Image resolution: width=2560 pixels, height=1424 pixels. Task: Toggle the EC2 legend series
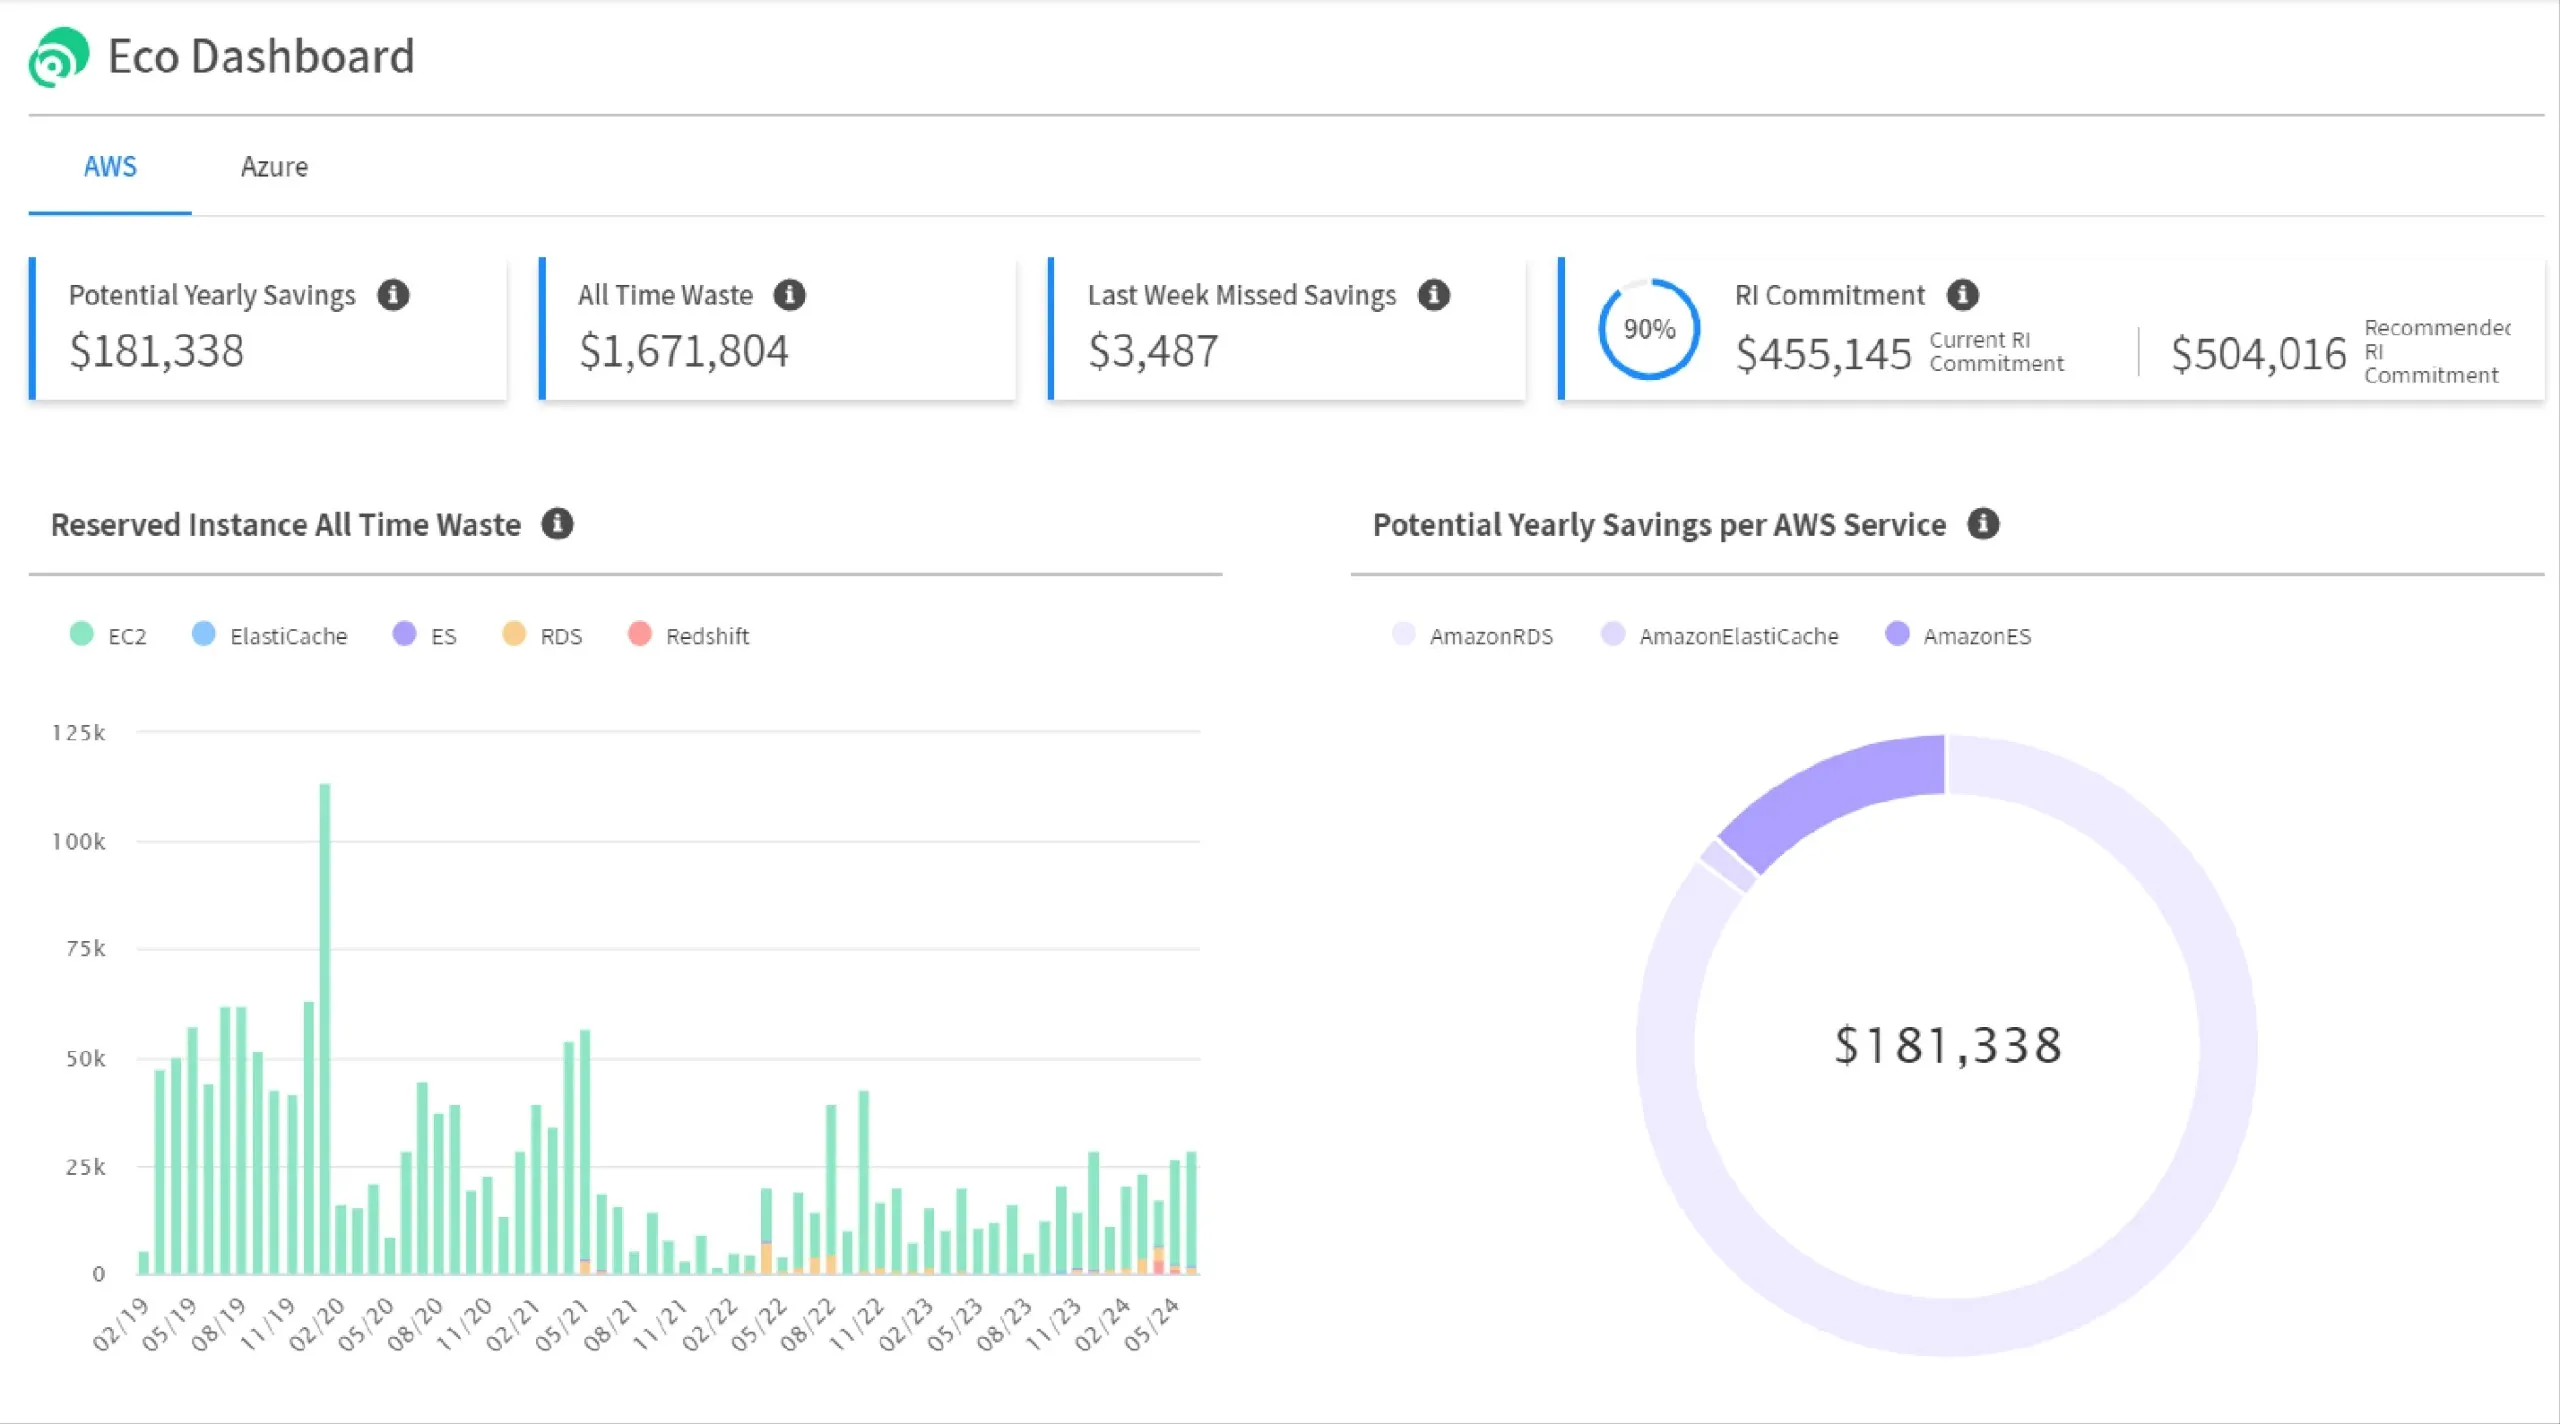click(x=108, y=635)
